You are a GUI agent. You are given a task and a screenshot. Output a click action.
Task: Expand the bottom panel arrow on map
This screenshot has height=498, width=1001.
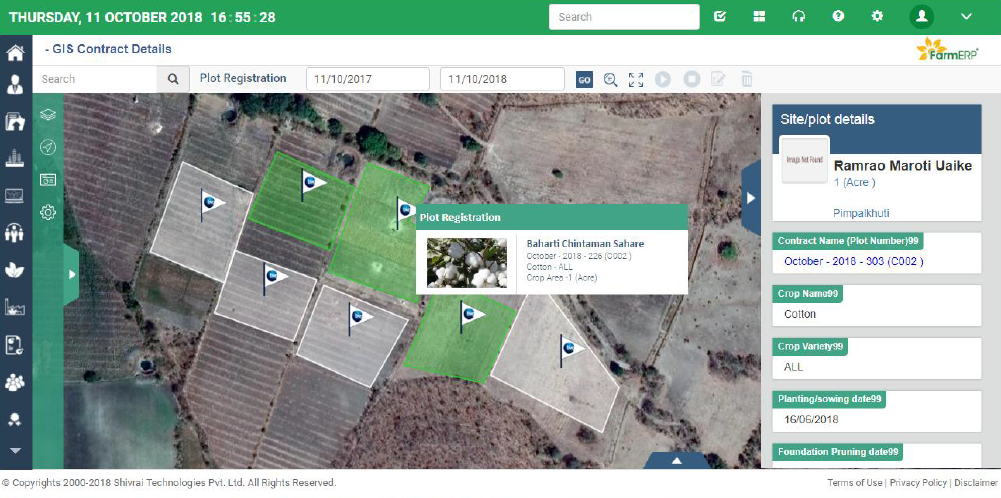click(x=677, y=461)
